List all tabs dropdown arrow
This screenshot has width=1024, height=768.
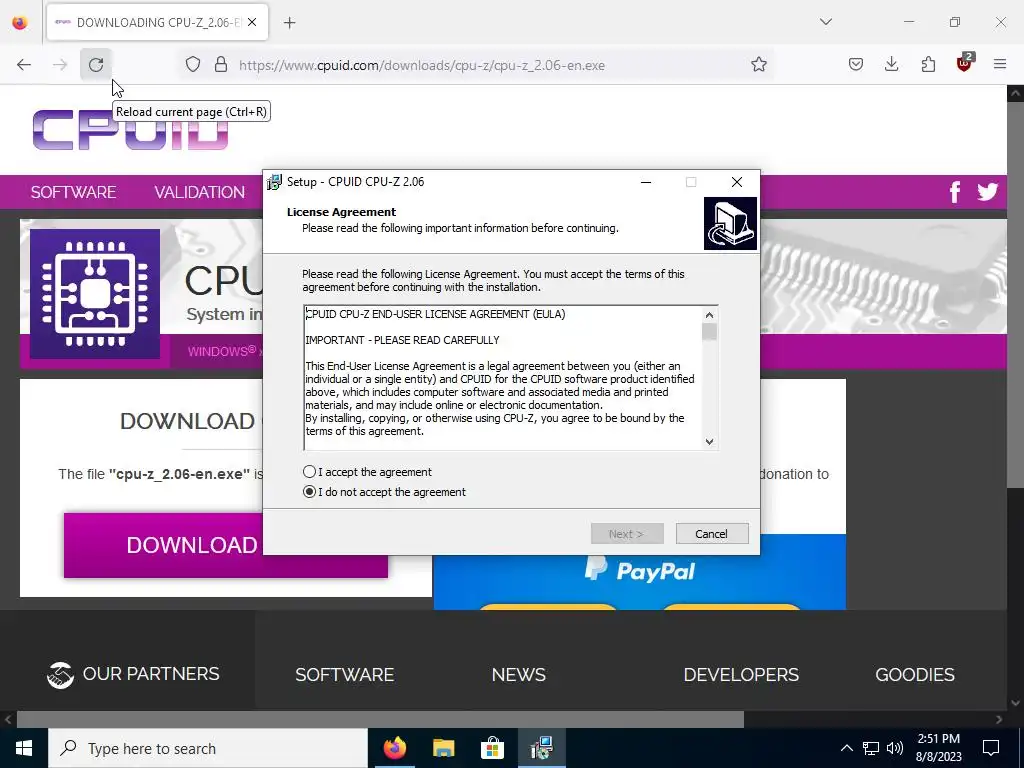825,22
